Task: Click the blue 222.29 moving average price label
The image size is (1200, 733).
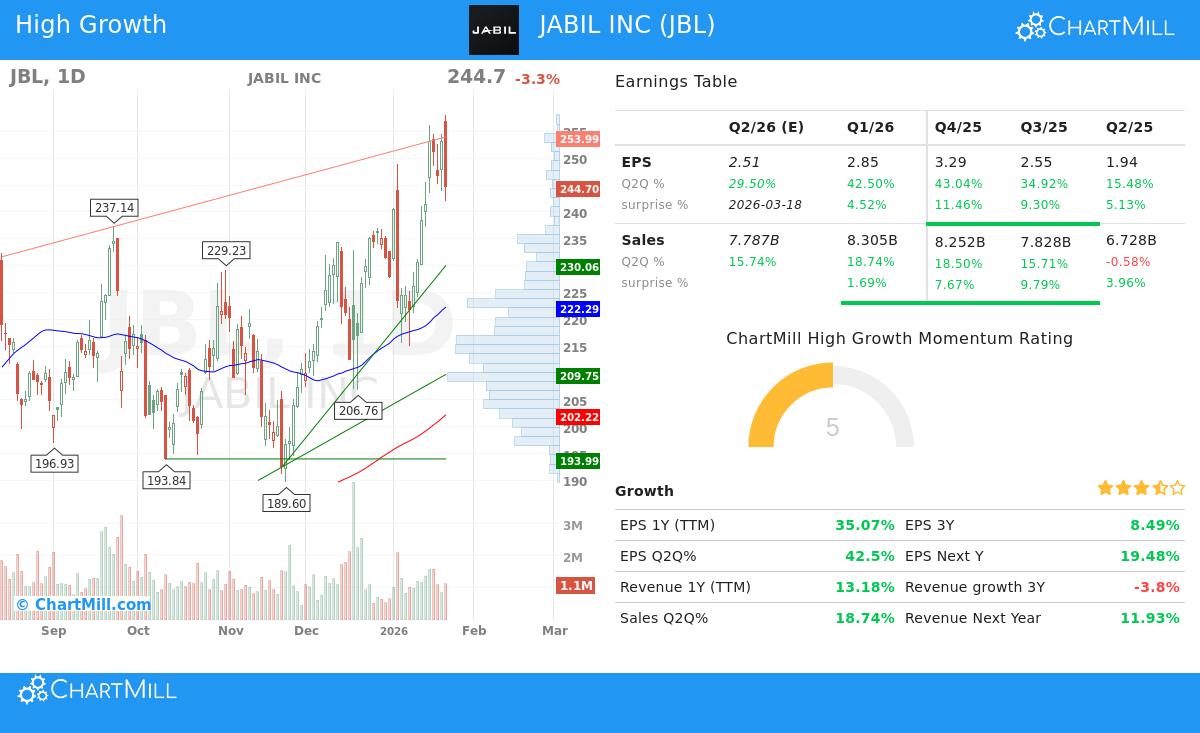Action: 576,310
